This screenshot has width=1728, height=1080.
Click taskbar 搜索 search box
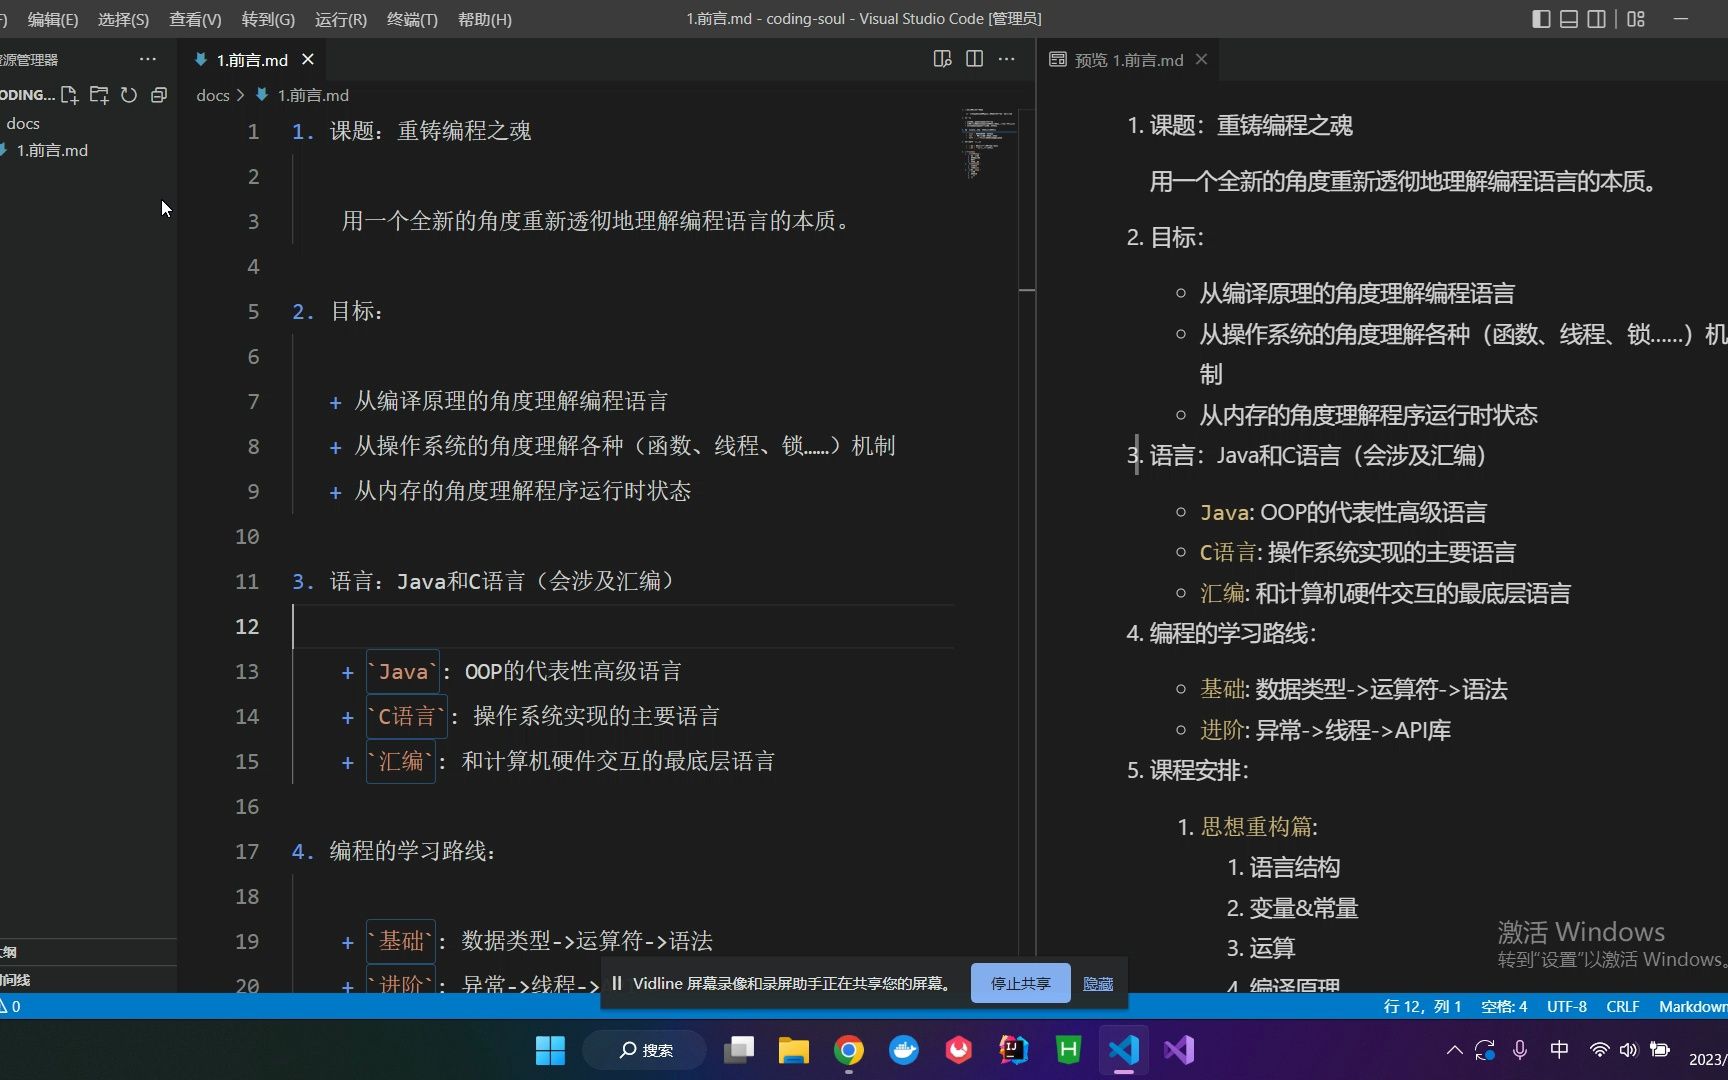[645, 1050]
